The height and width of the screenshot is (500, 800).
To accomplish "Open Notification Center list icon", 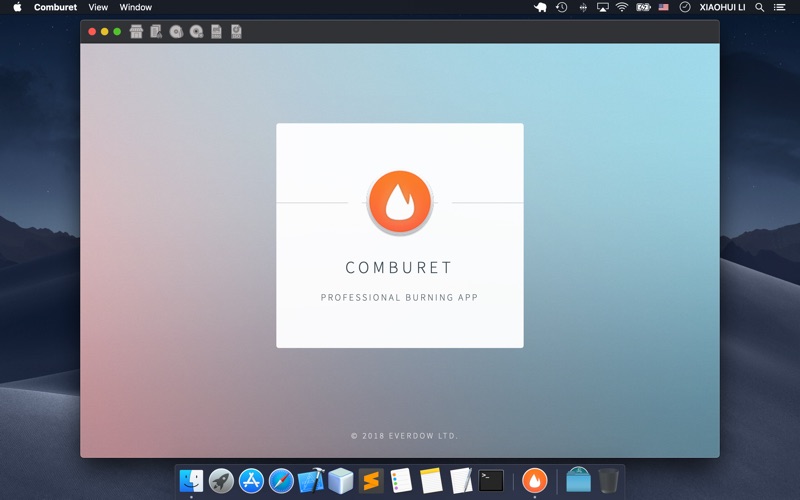I will pyautogui.click(x=779, y=7).
